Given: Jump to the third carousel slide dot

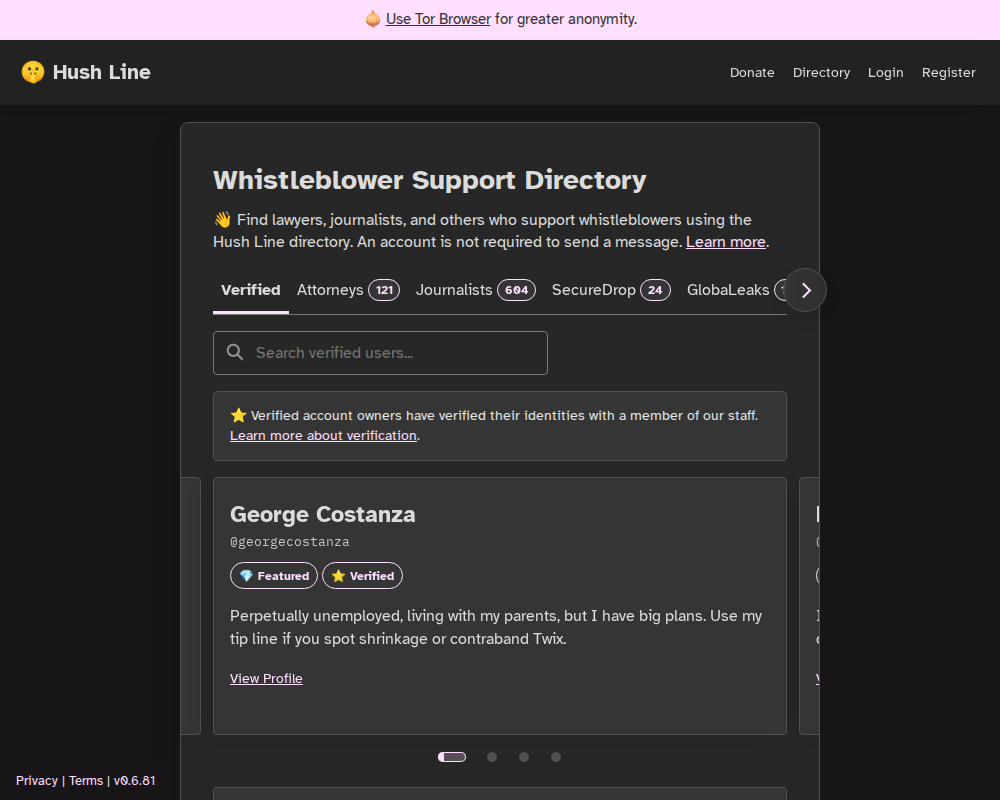Looking at the screenshot, I should 524,757.
